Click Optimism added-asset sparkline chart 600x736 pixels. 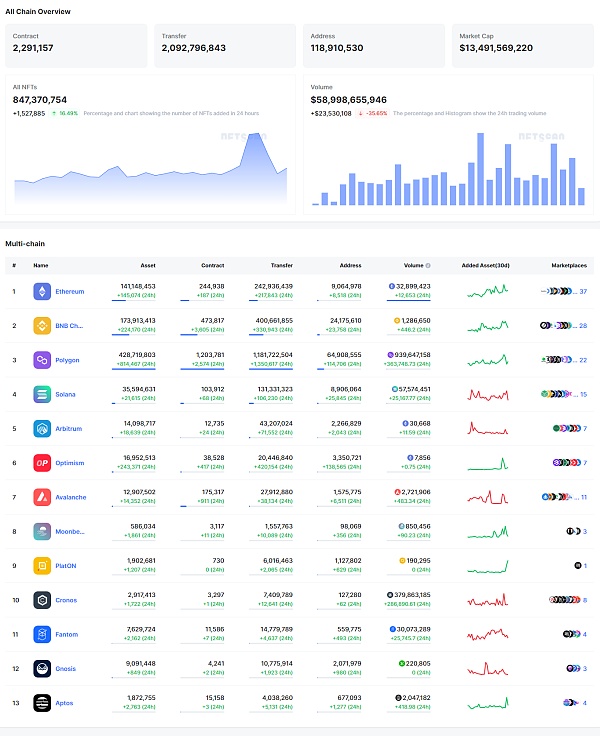click(488, 463)
